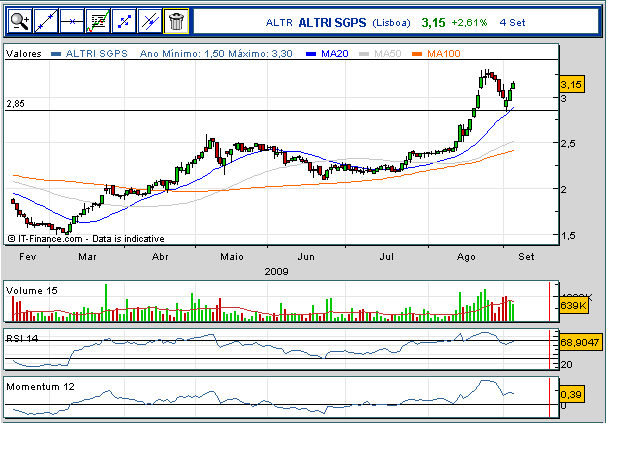623x462 pixels.
Task: Click the gray MA50 color marker
Action: pyautogui.click(x=364, y=54)
